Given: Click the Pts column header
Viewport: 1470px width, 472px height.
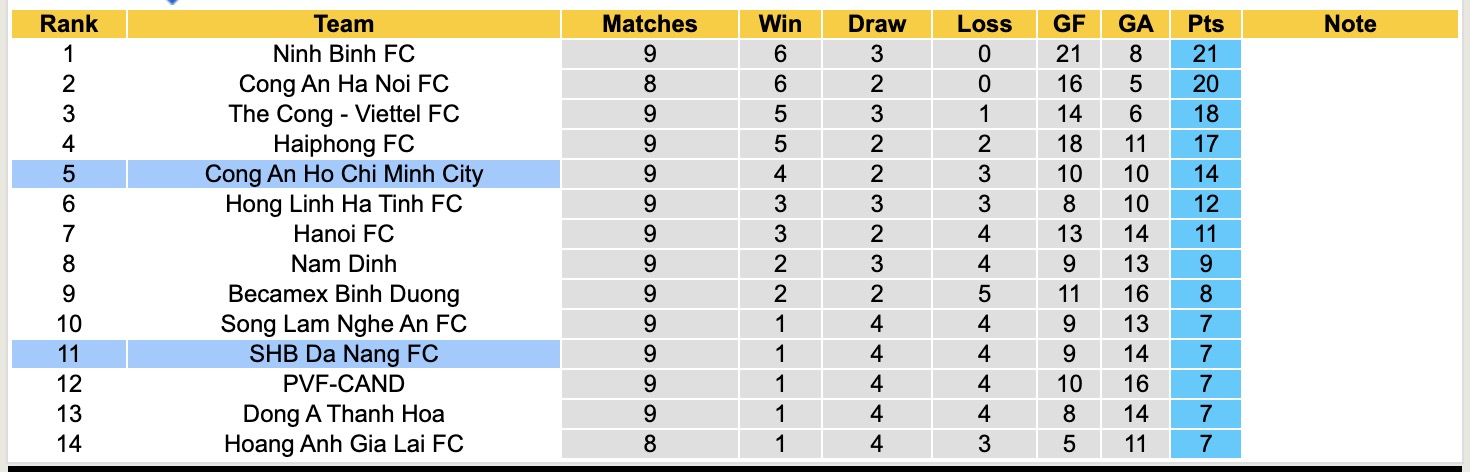Looking at the screenshot, I should coord(1206,24).
